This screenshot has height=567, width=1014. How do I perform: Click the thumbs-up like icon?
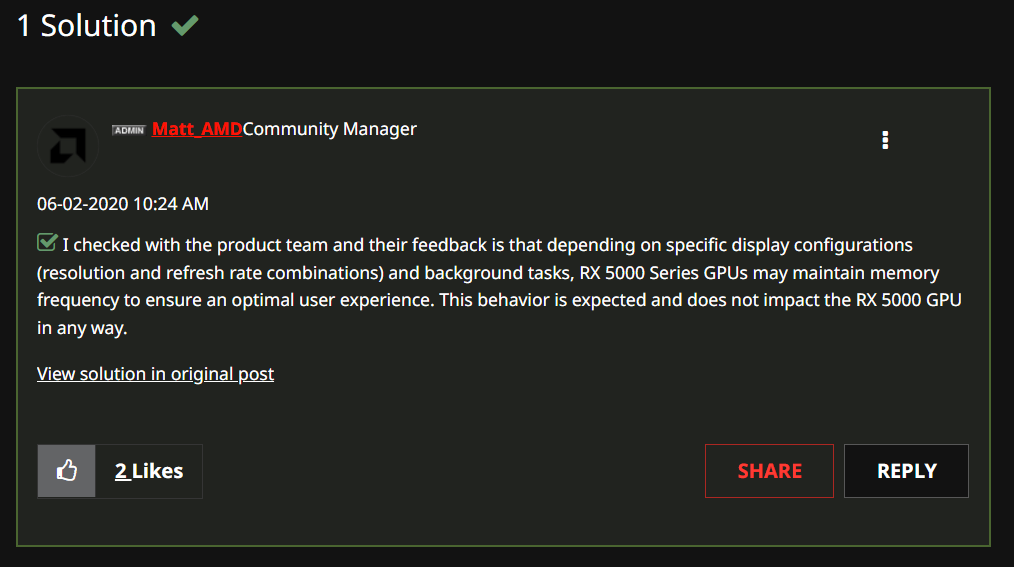(67, 471)
